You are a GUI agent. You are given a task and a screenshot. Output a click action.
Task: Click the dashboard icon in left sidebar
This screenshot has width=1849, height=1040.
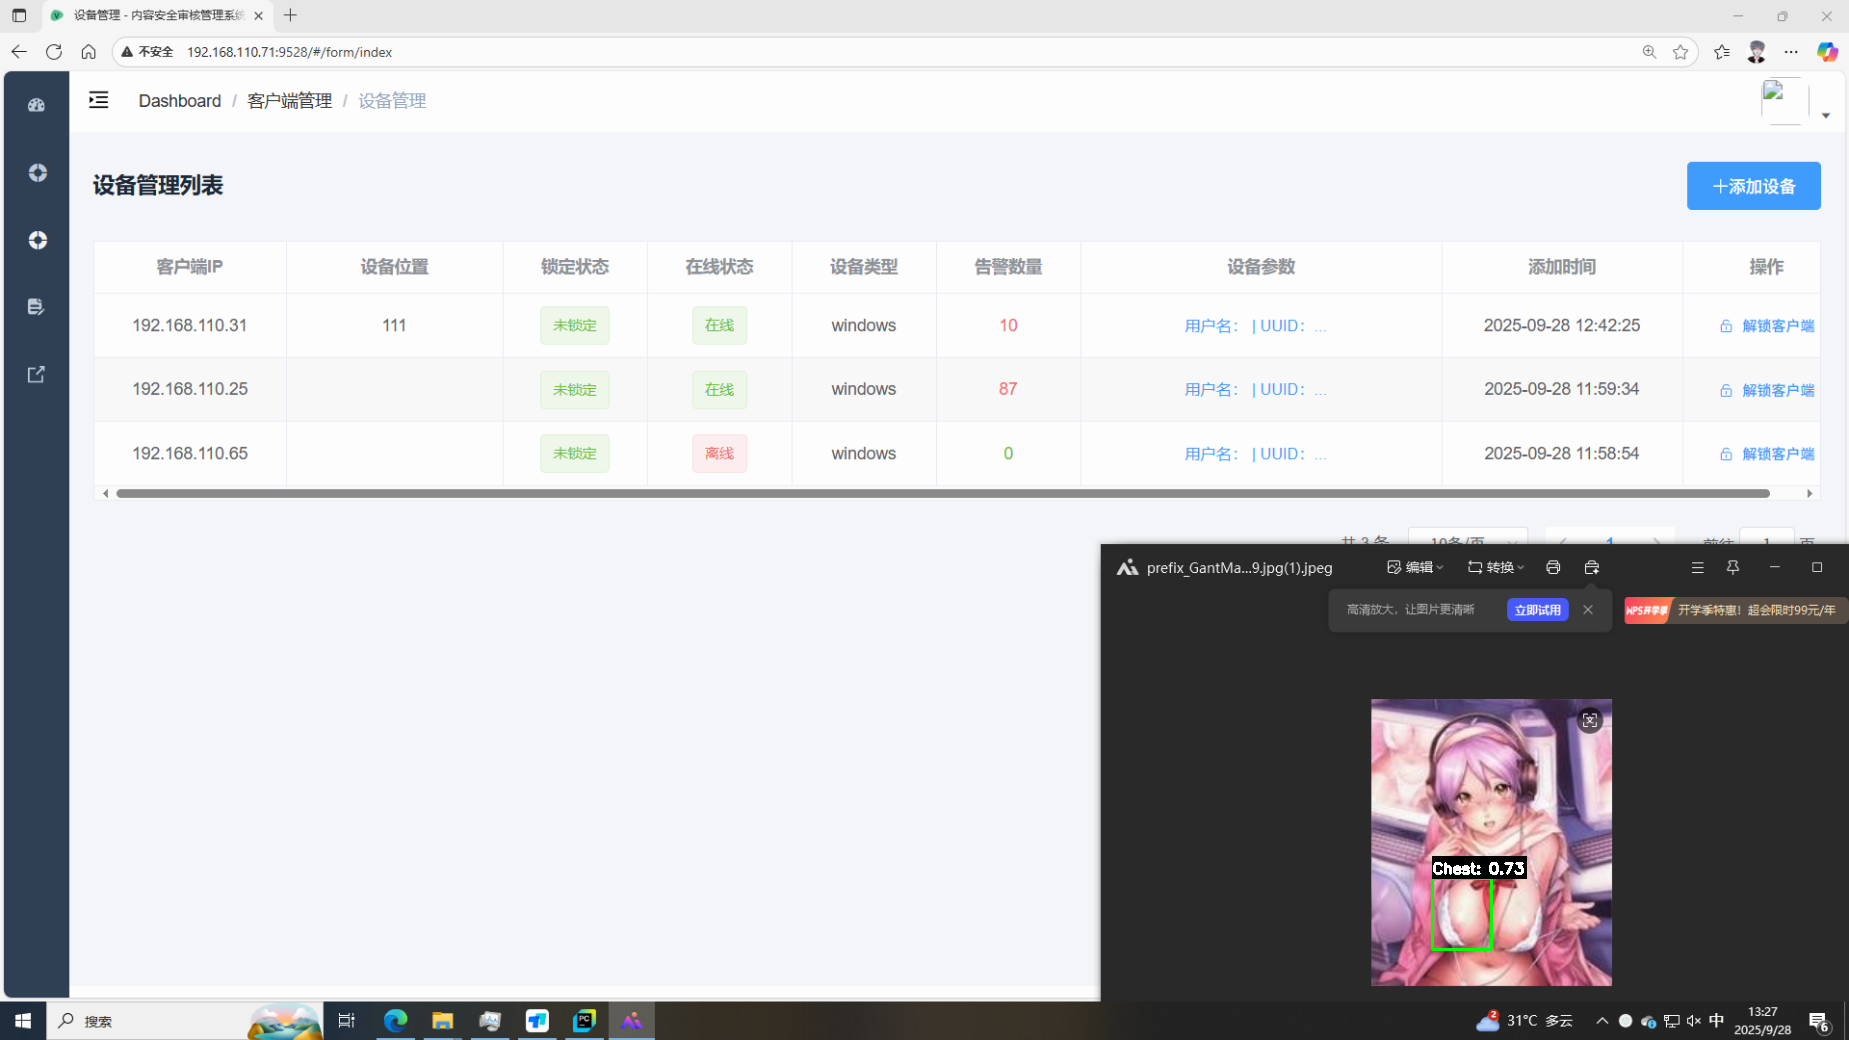coord(37,105)
